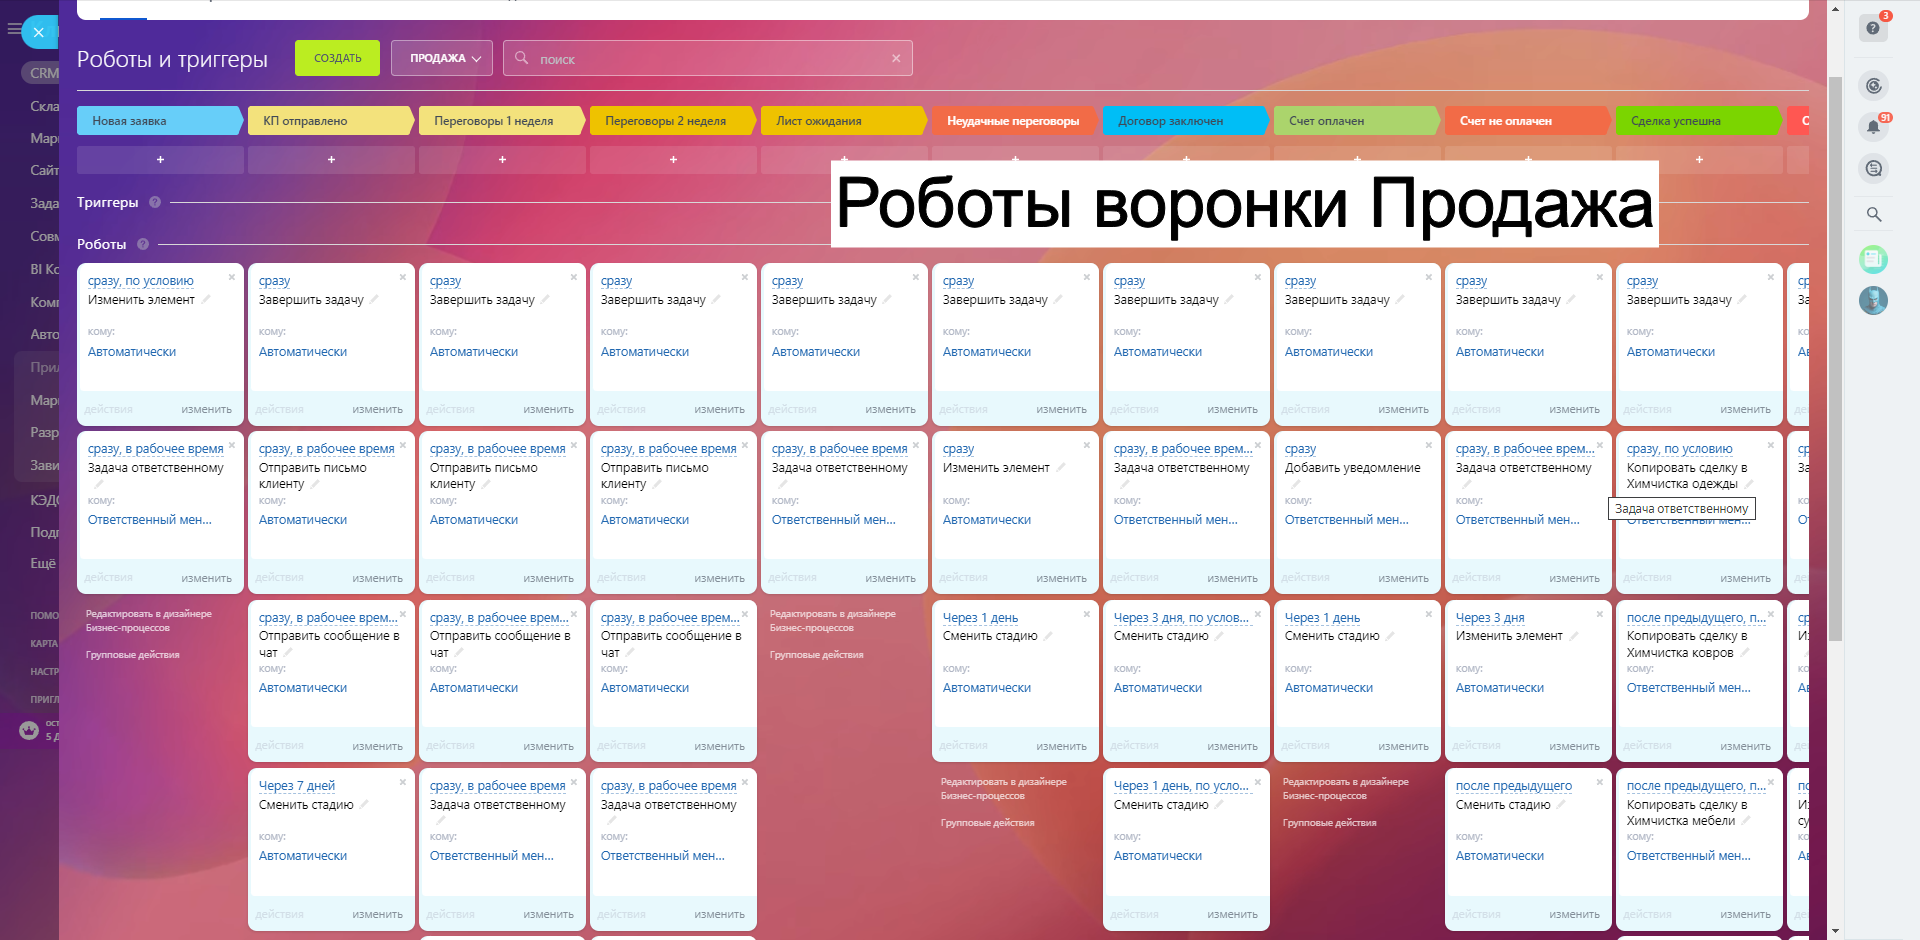The width and height of the screenshot is (1920, 940).
Task: Open the help hint next to Роботы
Action: pyautogui.click(x=143, y=244)
